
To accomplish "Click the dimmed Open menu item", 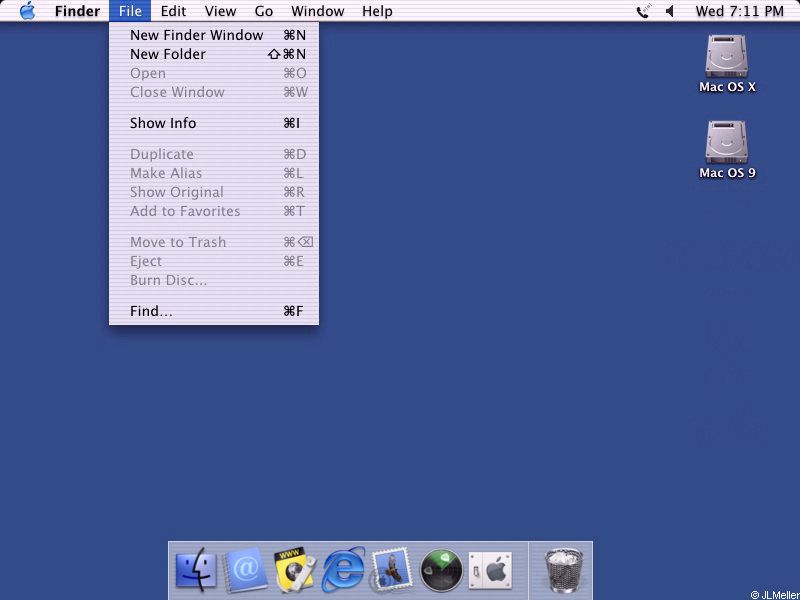I will tap(214, 73).
